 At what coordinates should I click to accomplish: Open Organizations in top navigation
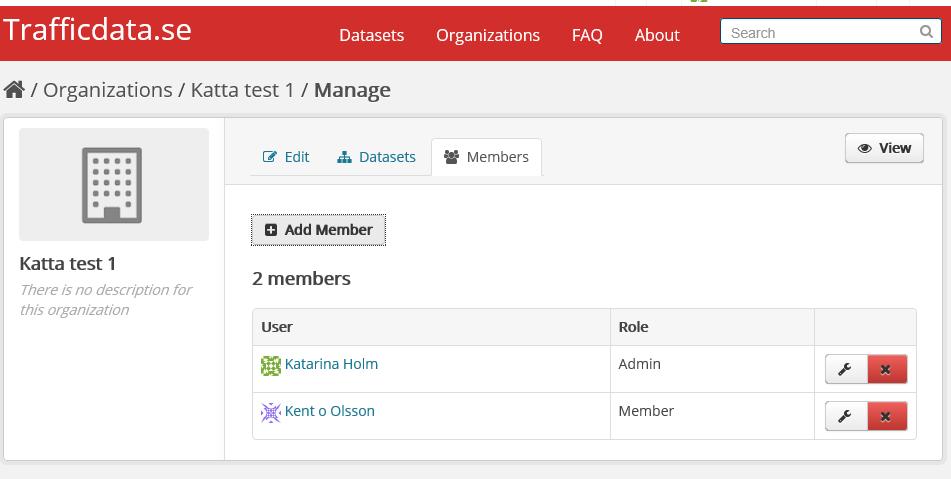488,35
